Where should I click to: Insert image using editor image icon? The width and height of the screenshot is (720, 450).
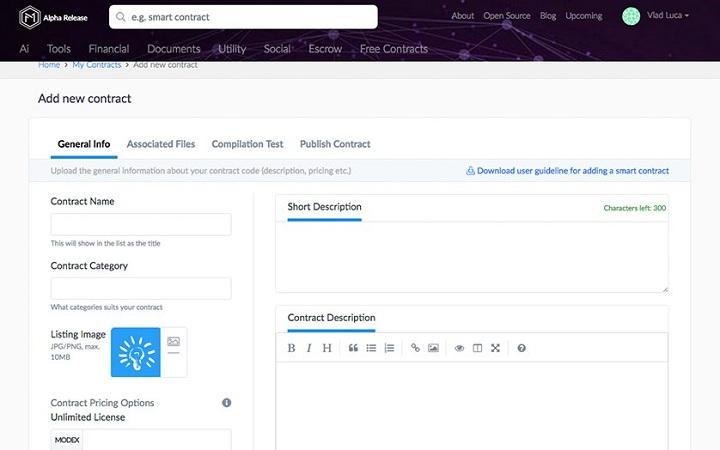tap(433, 348)
